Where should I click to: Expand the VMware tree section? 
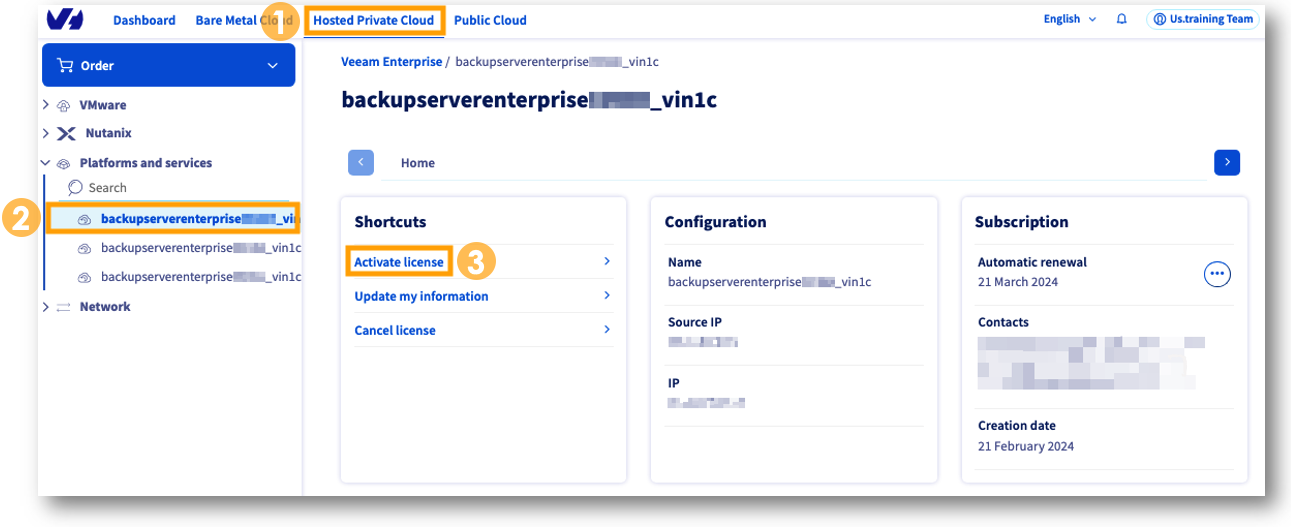46,105
